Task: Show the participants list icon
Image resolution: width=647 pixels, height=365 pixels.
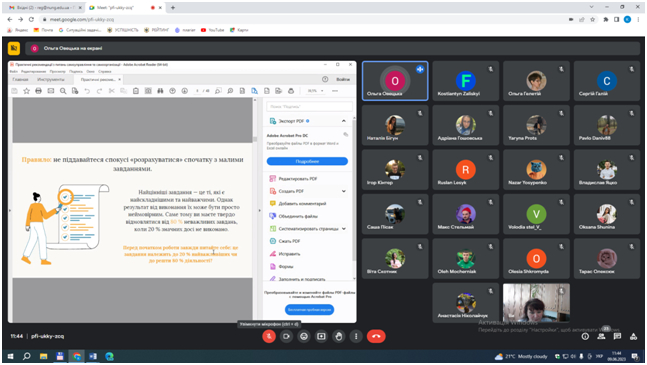Action: tap(601, 336)
